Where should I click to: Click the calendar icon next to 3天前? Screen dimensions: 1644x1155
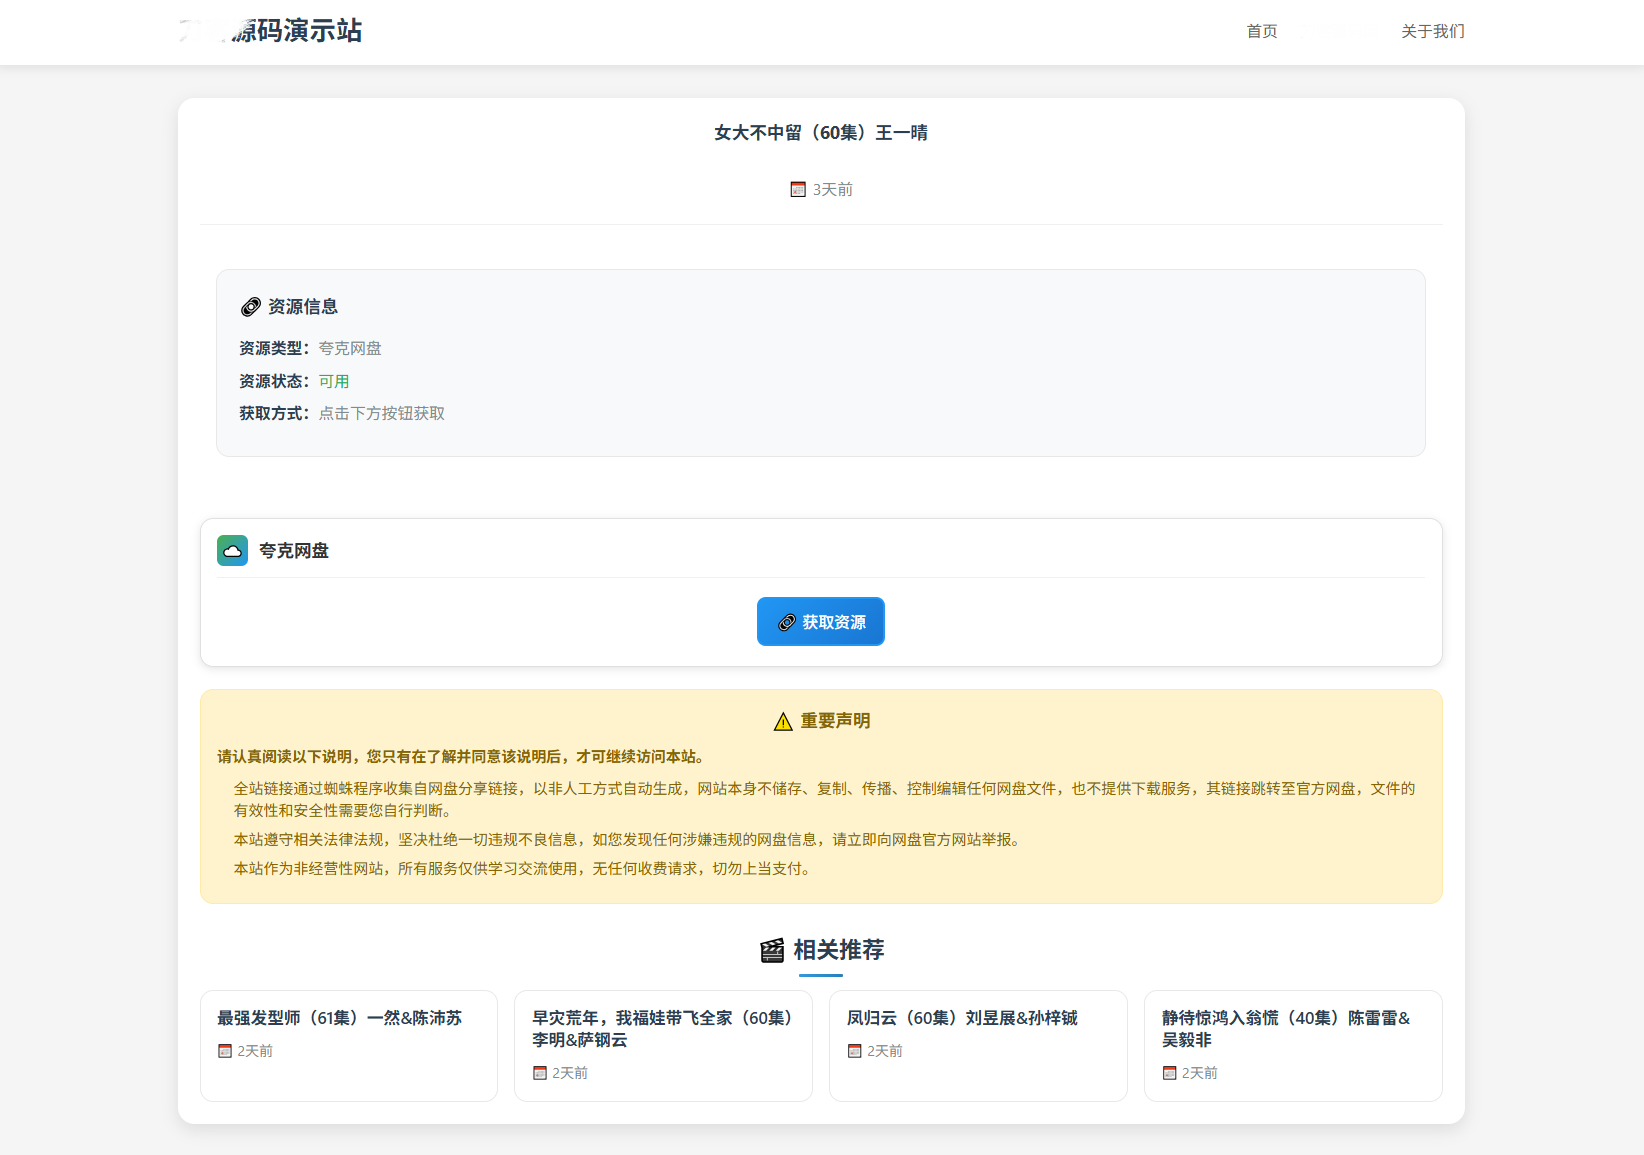pyautogui.click(x=798, y=190)
